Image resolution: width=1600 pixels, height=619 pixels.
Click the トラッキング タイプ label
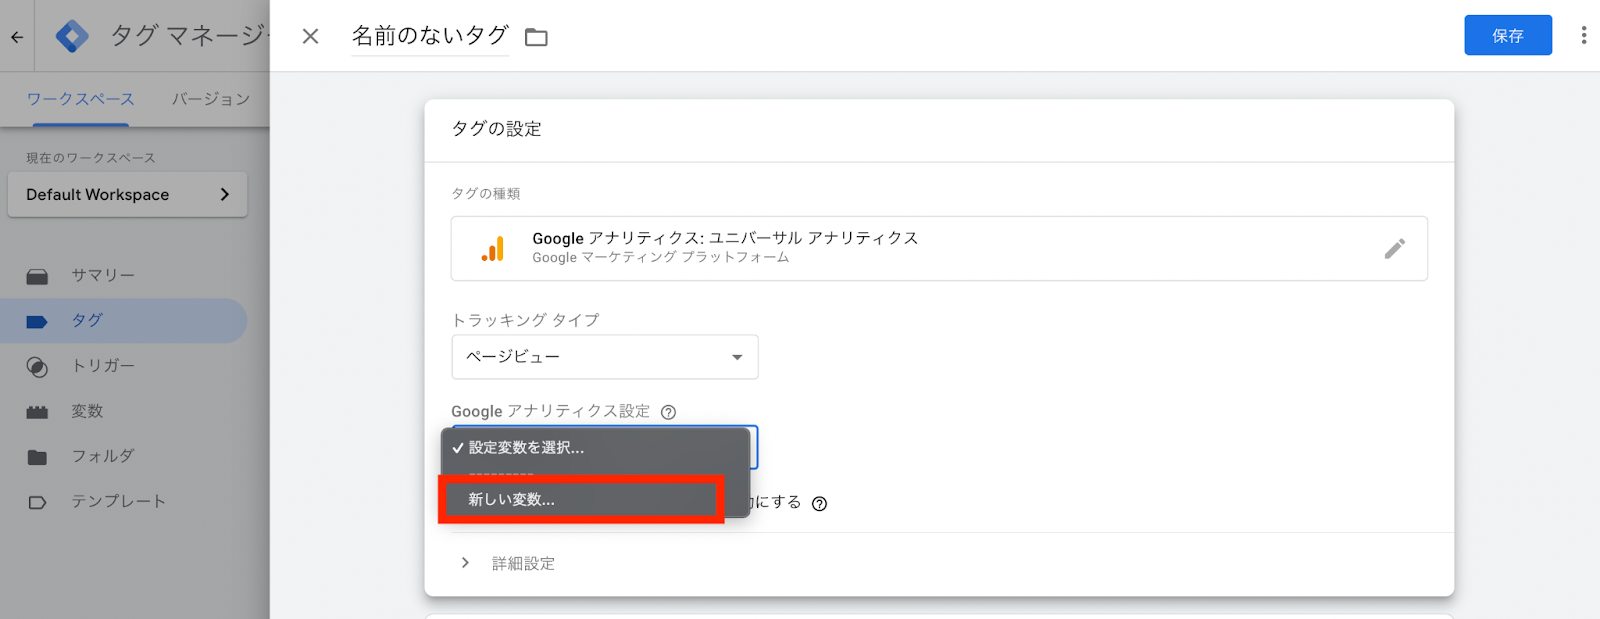526,320
